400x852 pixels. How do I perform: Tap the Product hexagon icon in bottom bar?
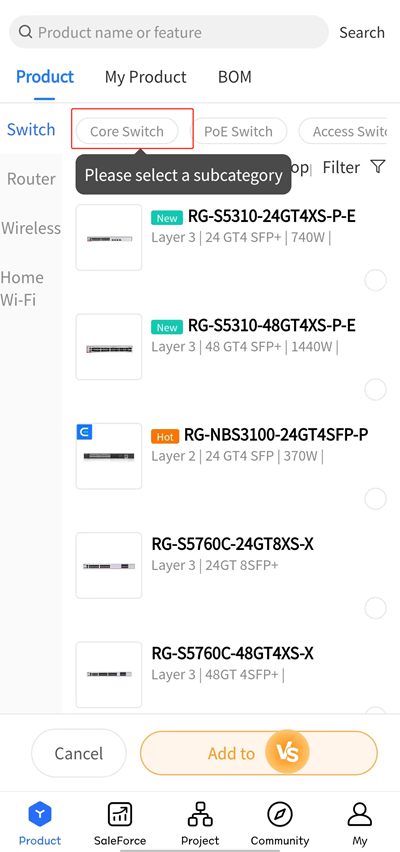(x=40, y=815)
